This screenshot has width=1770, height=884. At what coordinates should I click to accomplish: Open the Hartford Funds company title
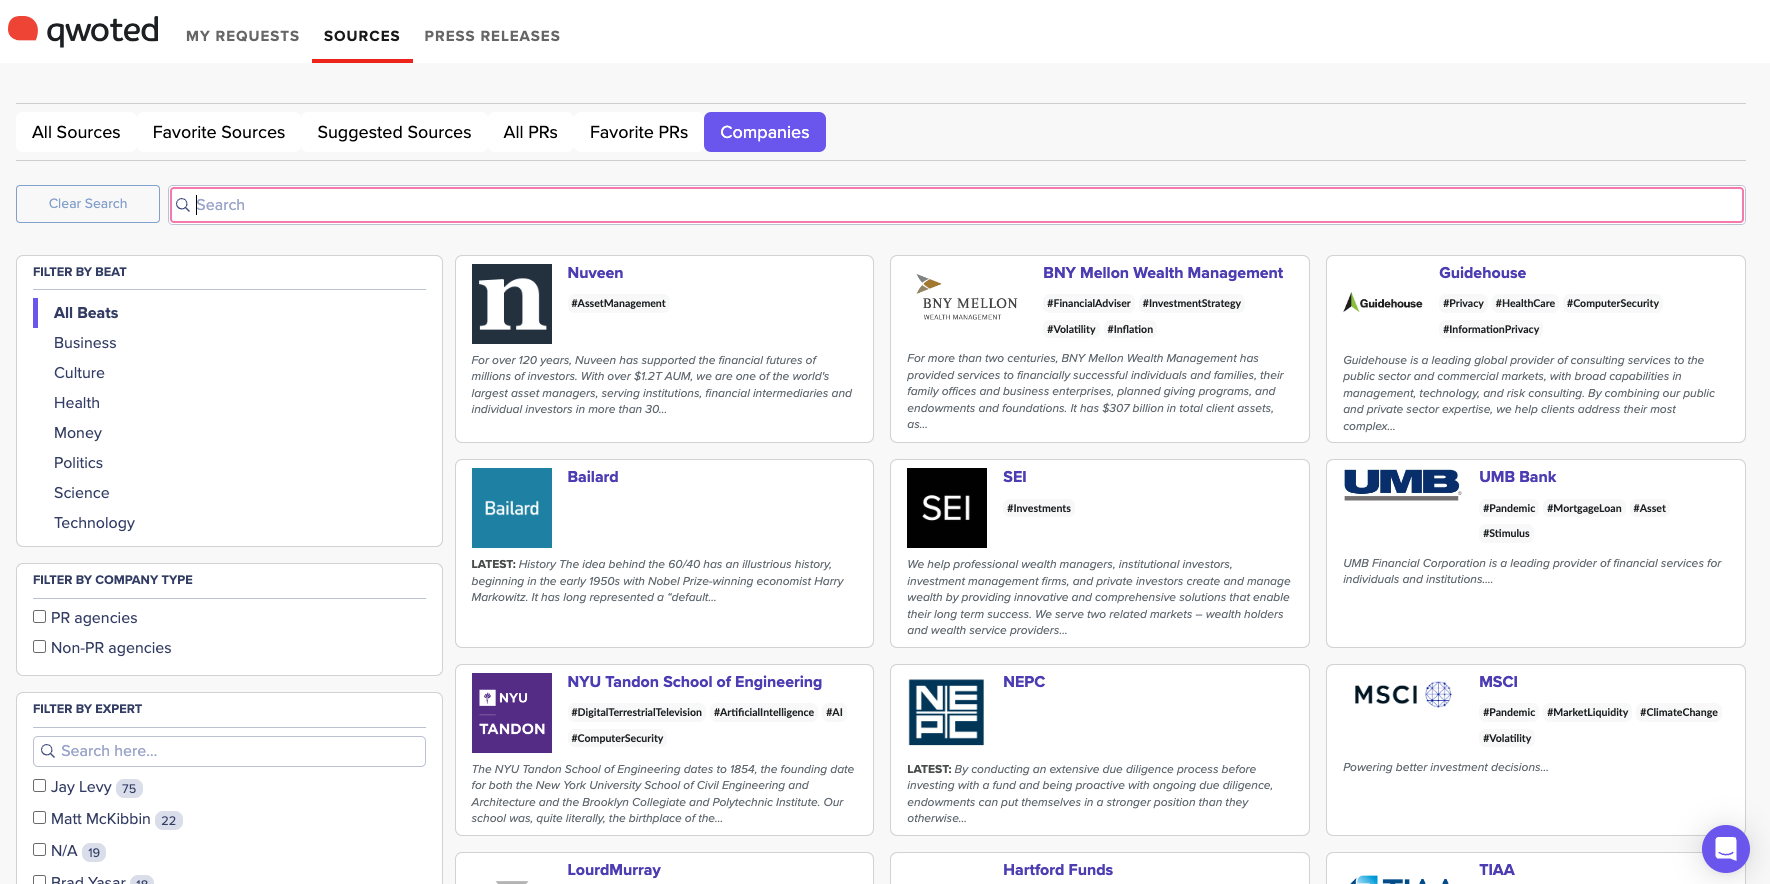(x=1058, y=870)
